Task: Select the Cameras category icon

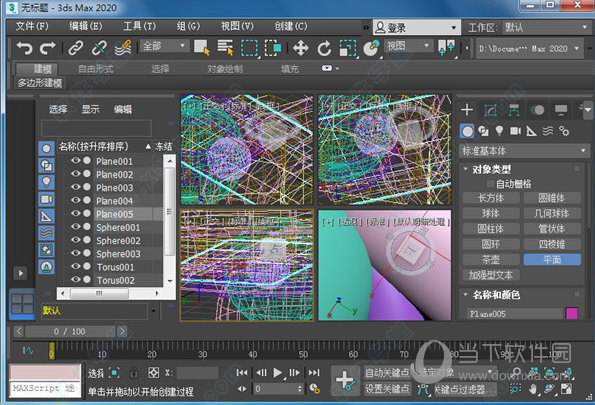Action: click(515, 131)
